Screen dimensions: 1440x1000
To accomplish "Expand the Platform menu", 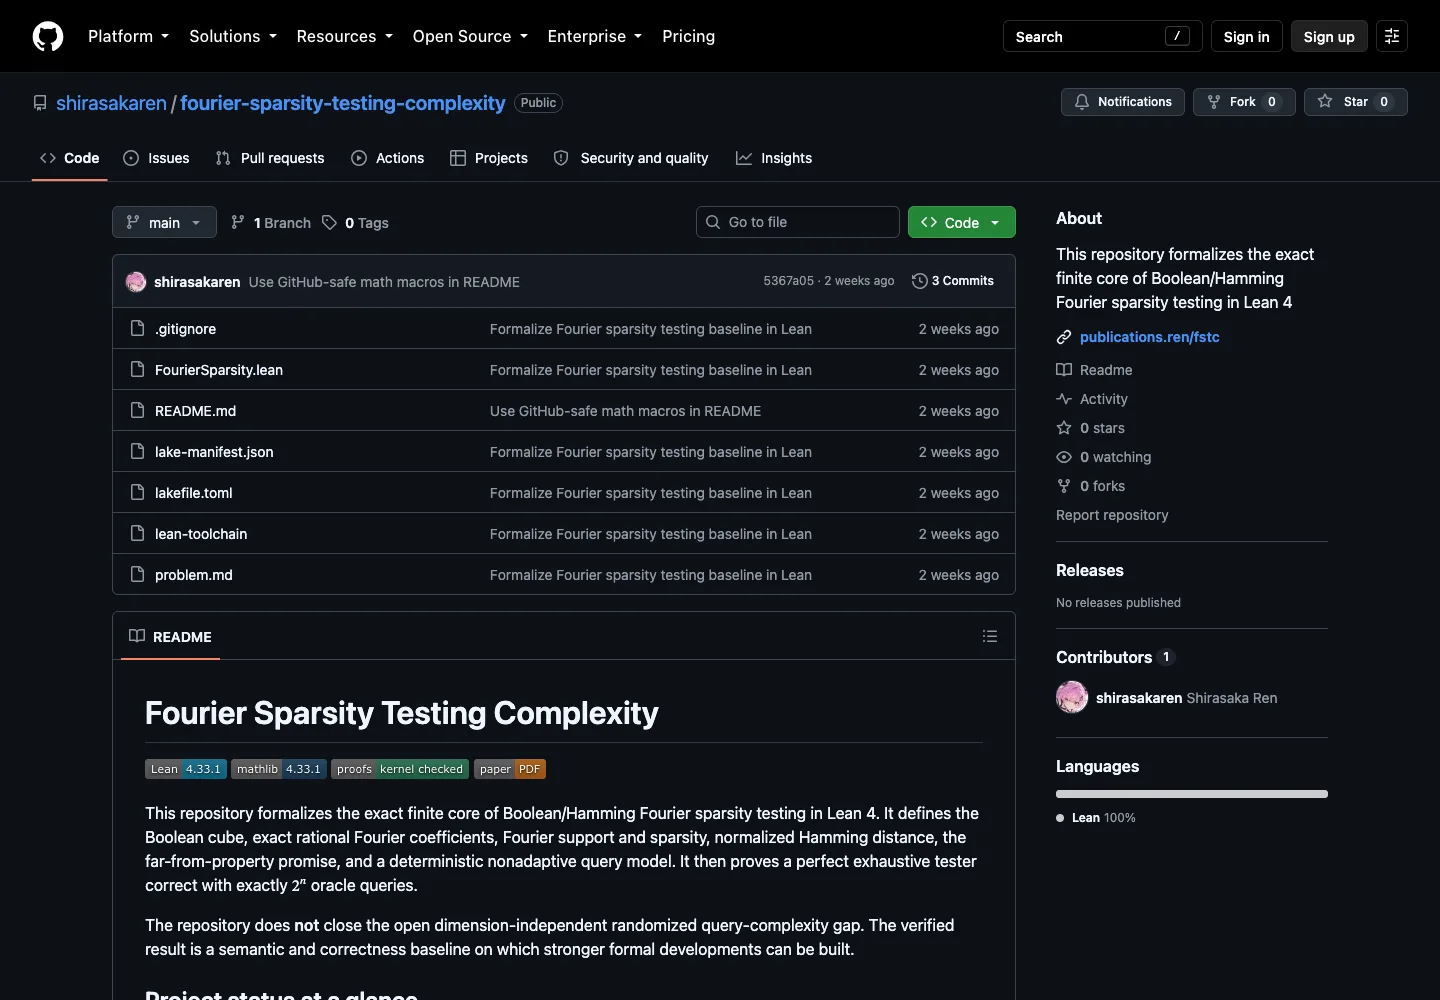I will (x=128, y=36).
